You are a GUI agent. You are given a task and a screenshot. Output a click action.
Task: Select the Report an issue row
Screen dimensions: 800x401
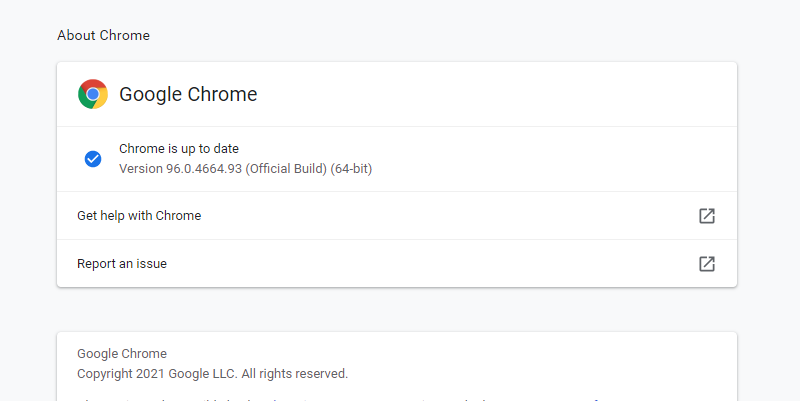click(x=397, y=264)
